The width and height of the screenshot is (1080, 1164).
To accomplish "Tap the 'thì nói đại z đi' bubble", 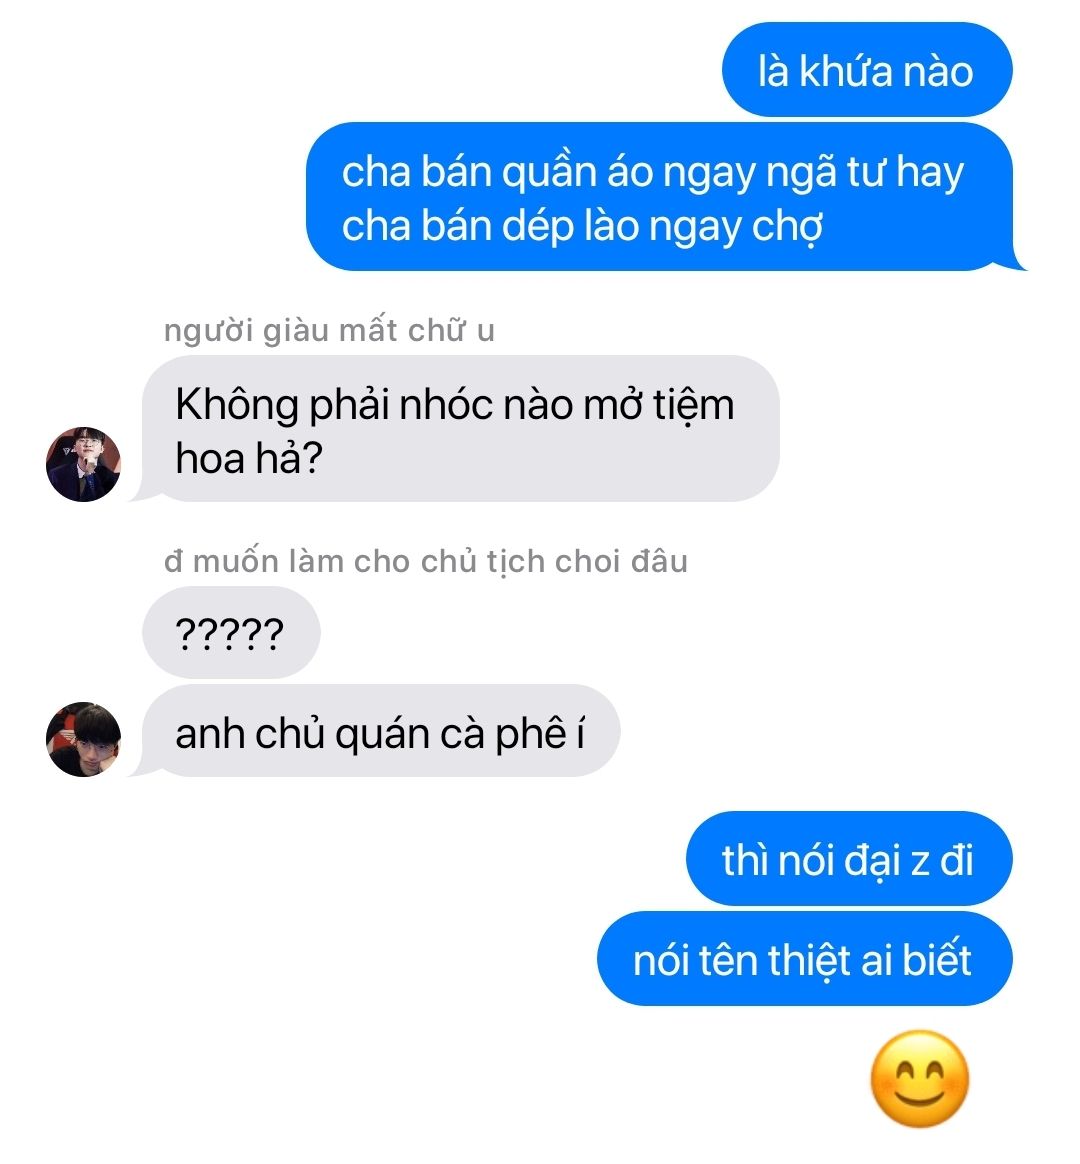I will coord(849,859).
